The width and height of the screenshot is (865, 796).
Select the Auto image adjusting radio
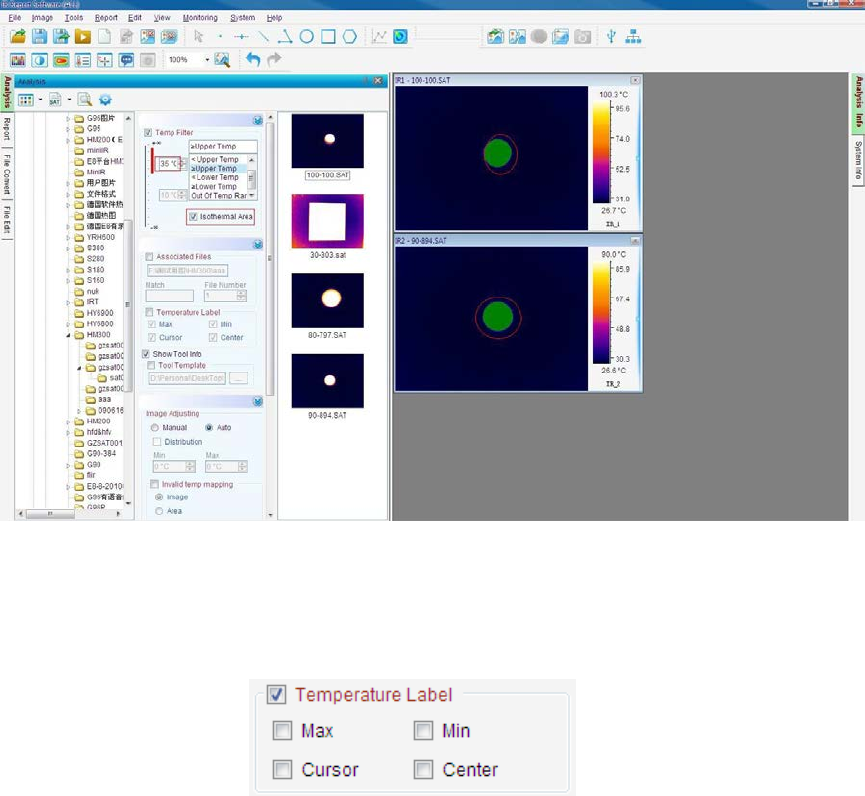209,428
